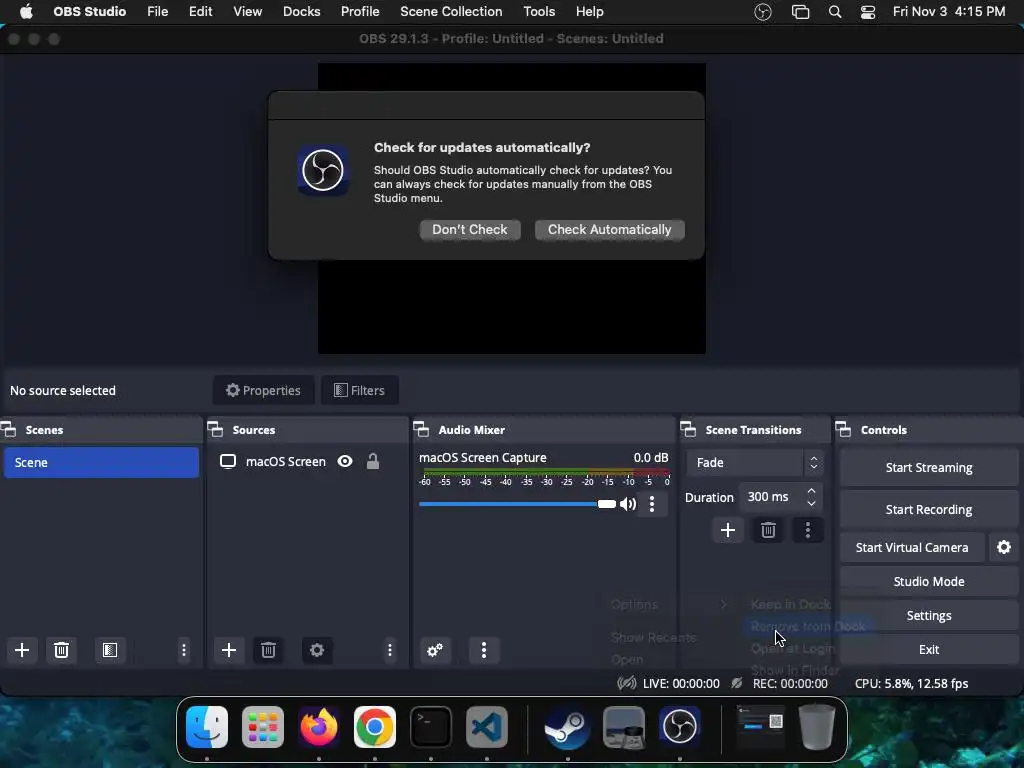Open macOS Screen Capture audio options dots

[x=652, y=504]
